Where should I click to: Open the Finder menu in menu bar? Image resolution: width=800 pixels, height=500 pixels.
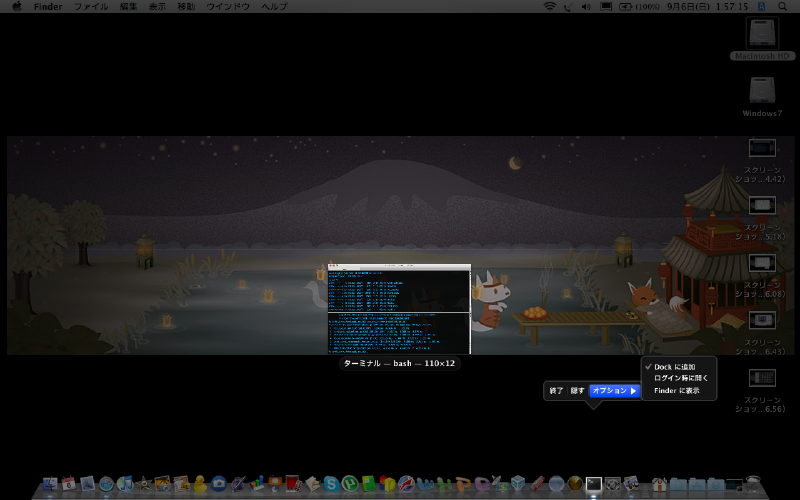48,7
